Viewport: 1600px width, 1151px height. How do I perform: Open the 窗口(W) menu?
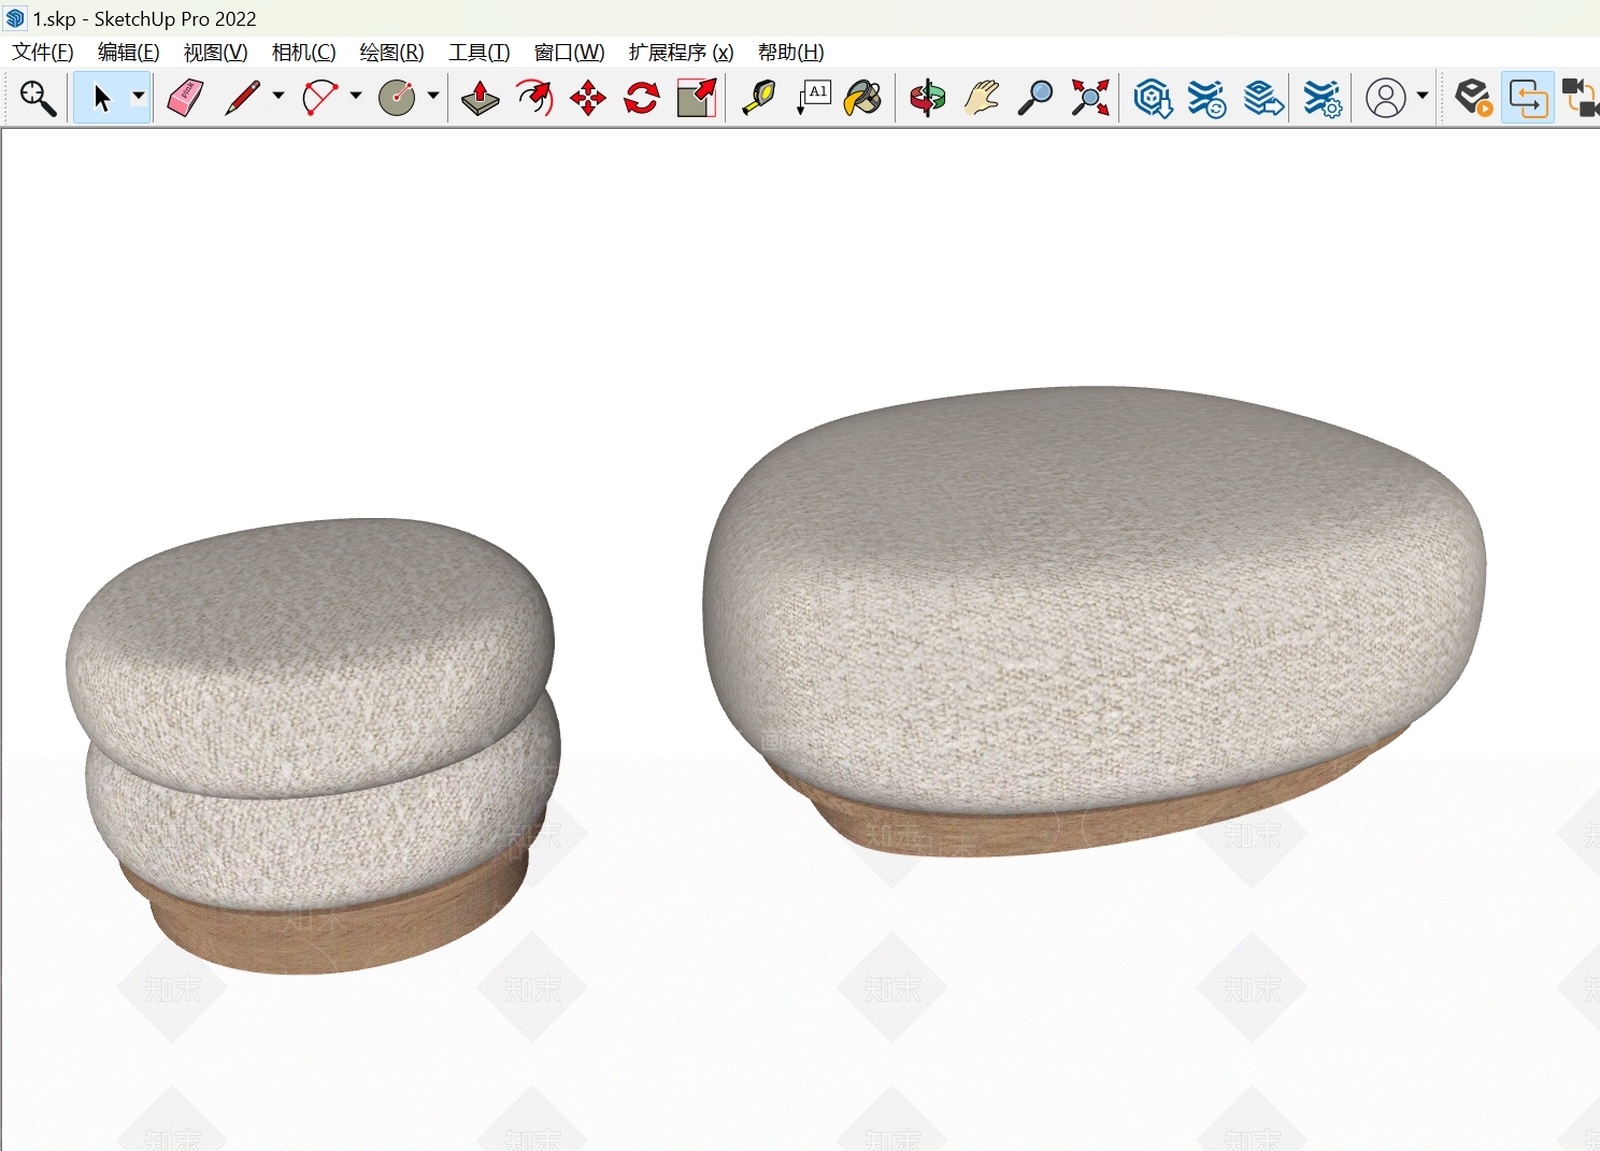[569, 52]
